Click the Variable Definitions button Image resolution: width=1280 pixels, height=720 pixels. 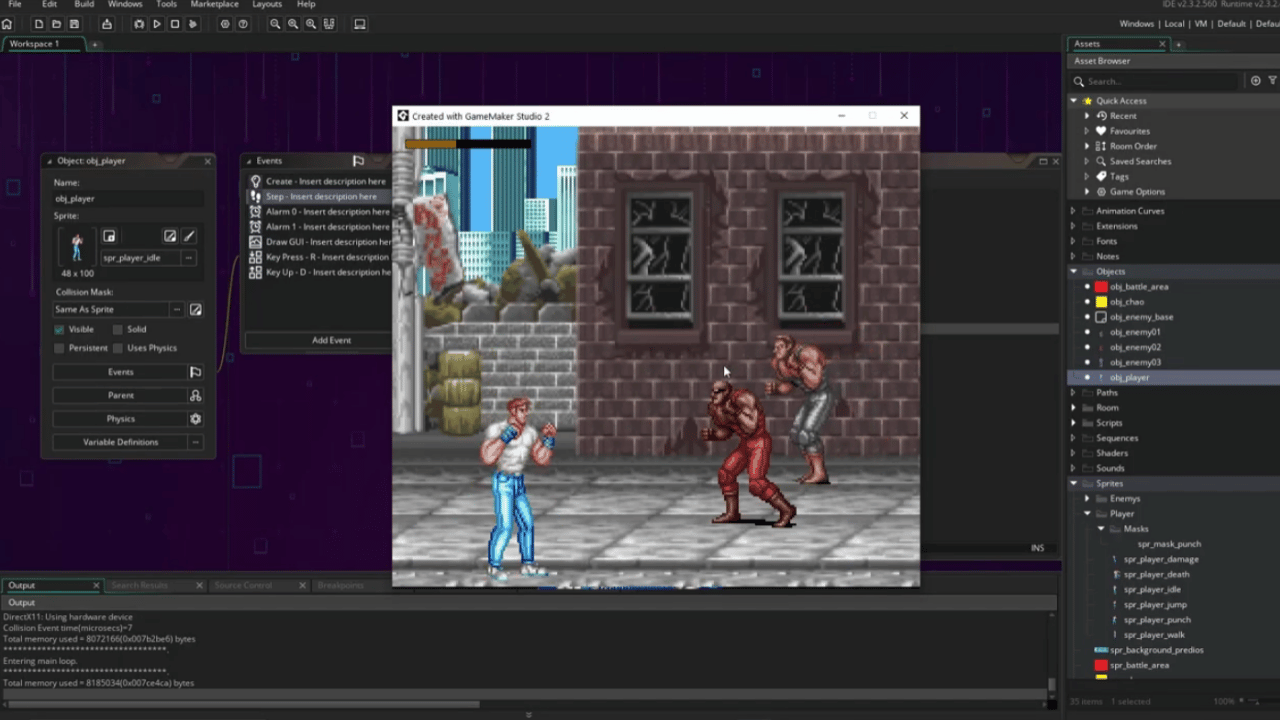(120, 442)
